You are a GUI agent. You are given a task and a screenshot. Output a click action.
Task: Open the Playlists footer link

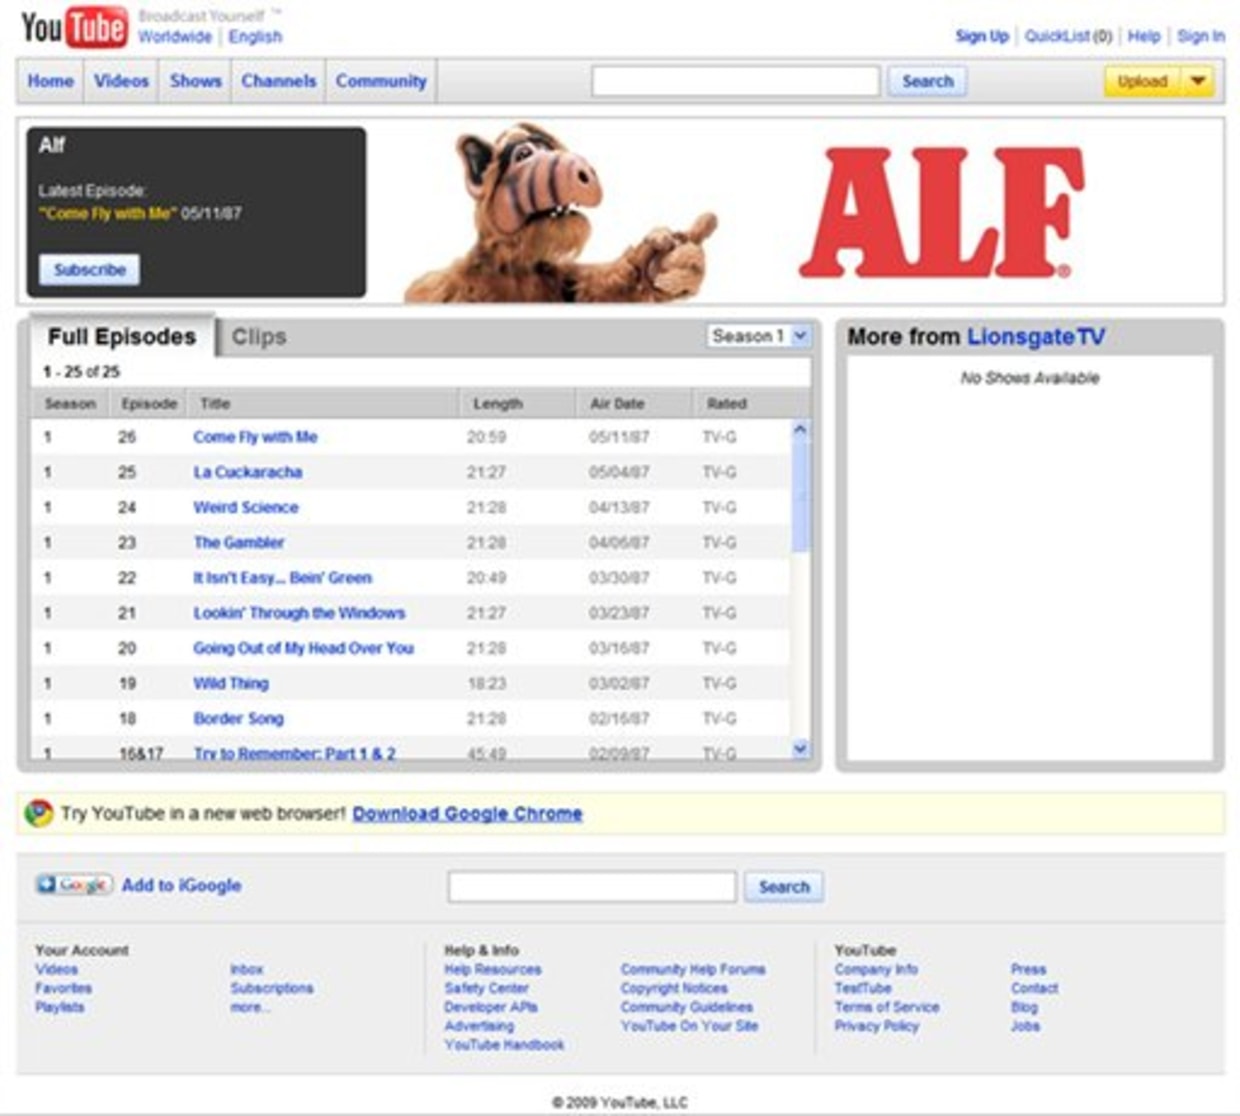(60, 1007)
